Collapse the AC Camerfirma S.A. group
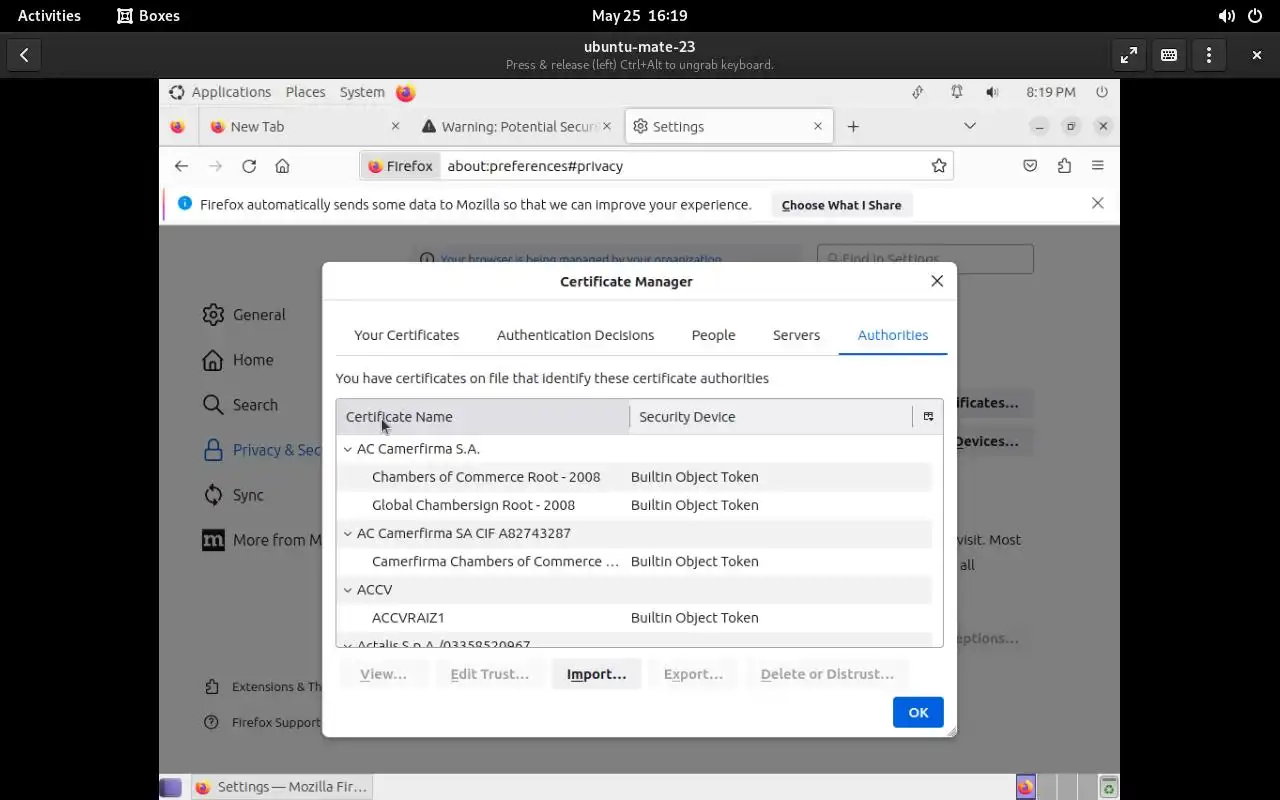1280x800 pixels. (x=348, y=449)
